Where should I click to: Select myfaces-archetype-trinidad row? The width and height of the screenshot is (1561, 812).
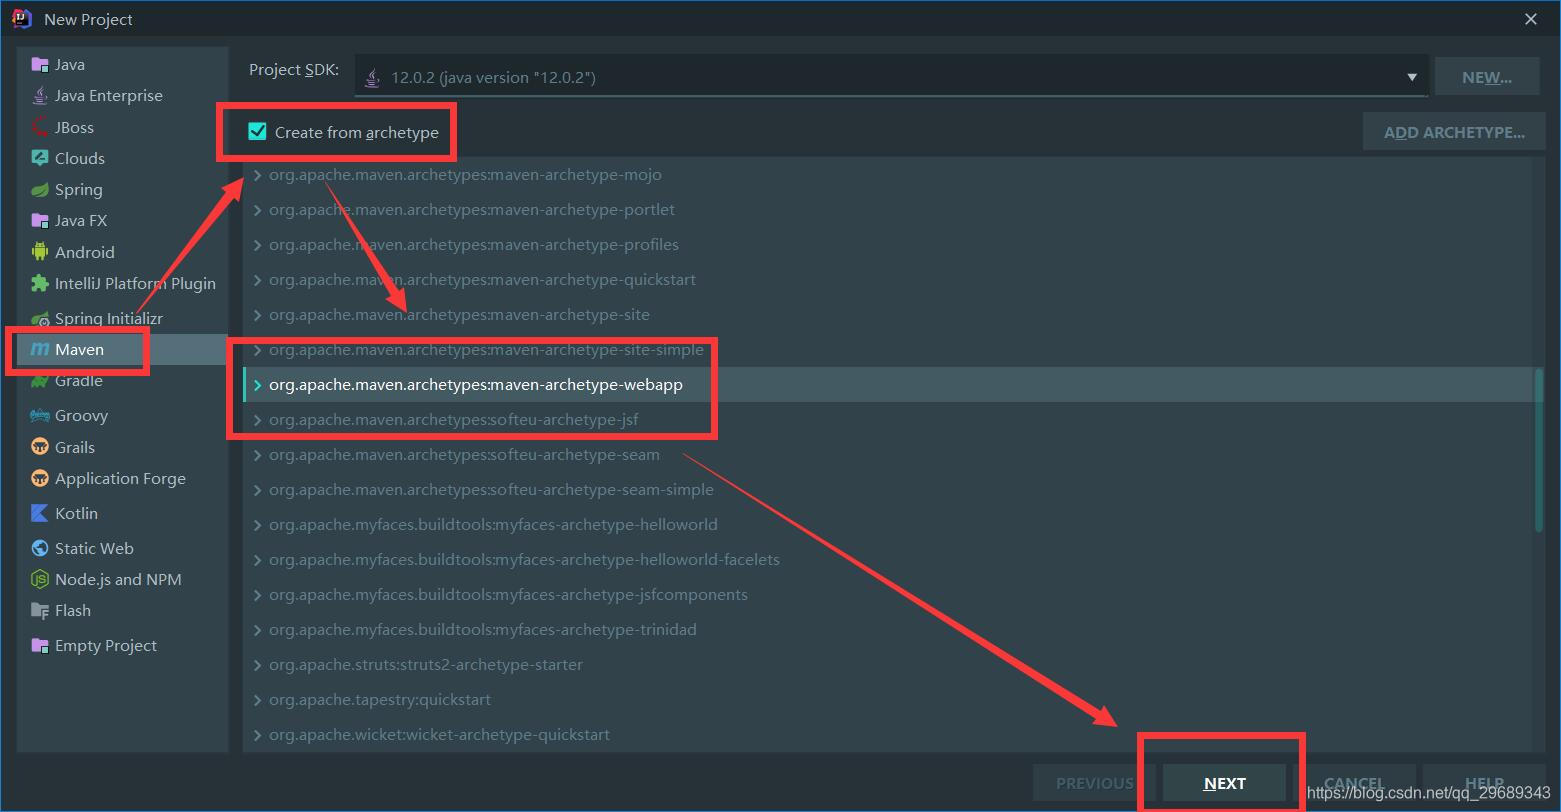click(x=886, y=630)
